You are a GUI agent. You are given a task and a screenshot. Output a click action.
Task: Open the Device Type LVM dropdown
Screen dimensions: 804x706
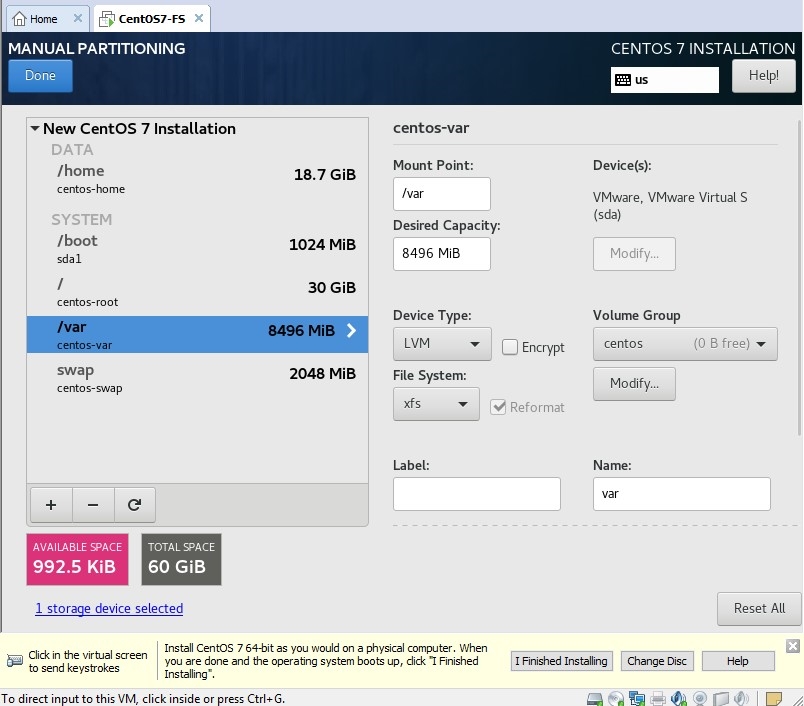pos(441,344)
